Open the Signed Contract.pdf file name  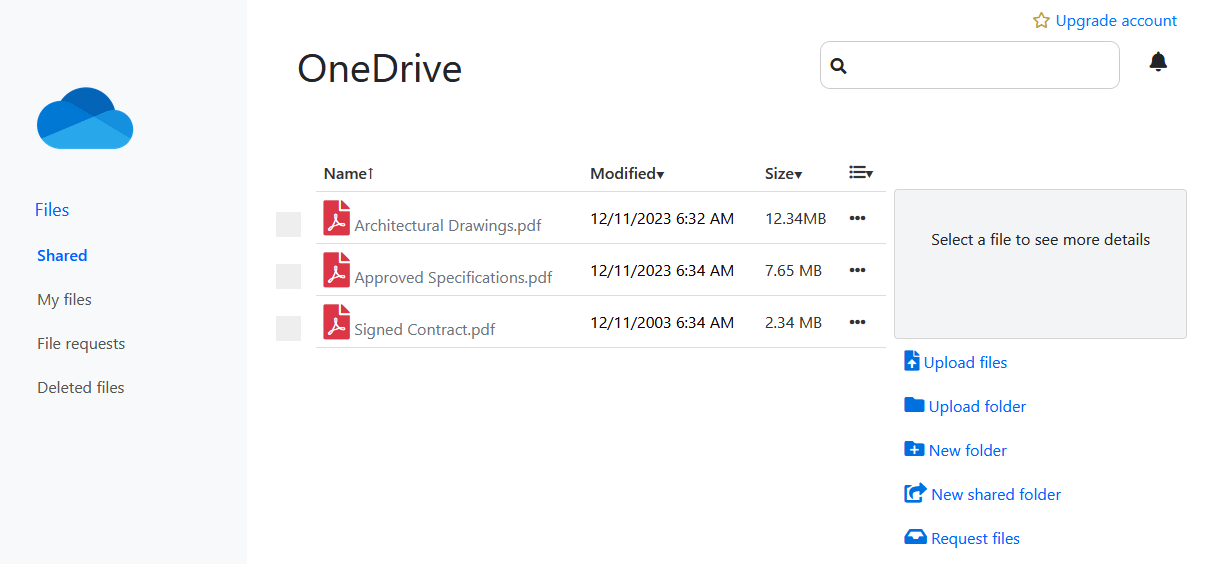[425, 329]
